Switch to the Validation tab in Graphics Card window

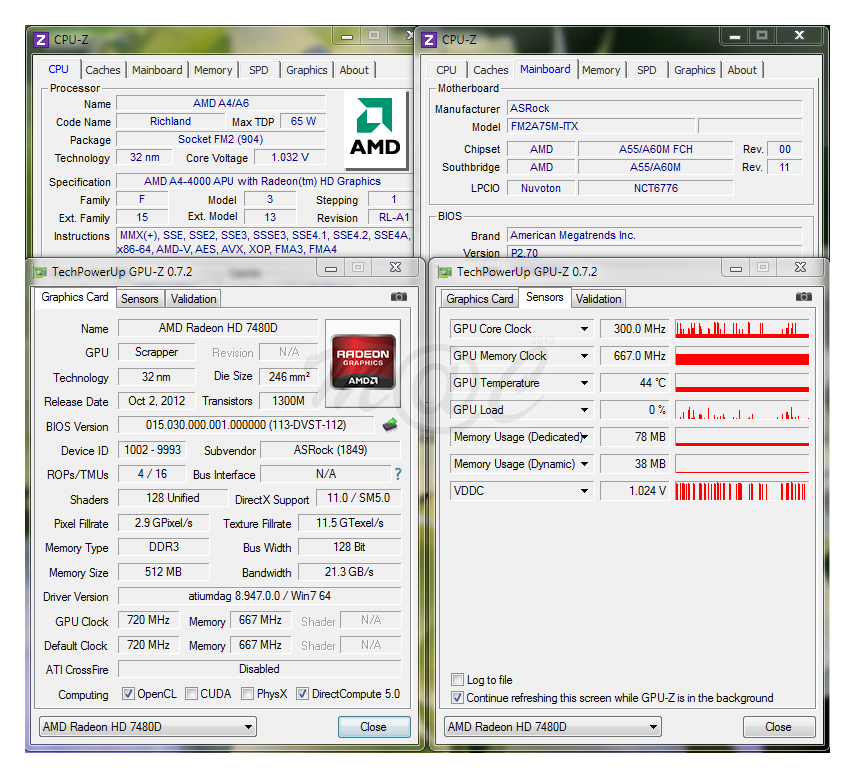point(193,299)
